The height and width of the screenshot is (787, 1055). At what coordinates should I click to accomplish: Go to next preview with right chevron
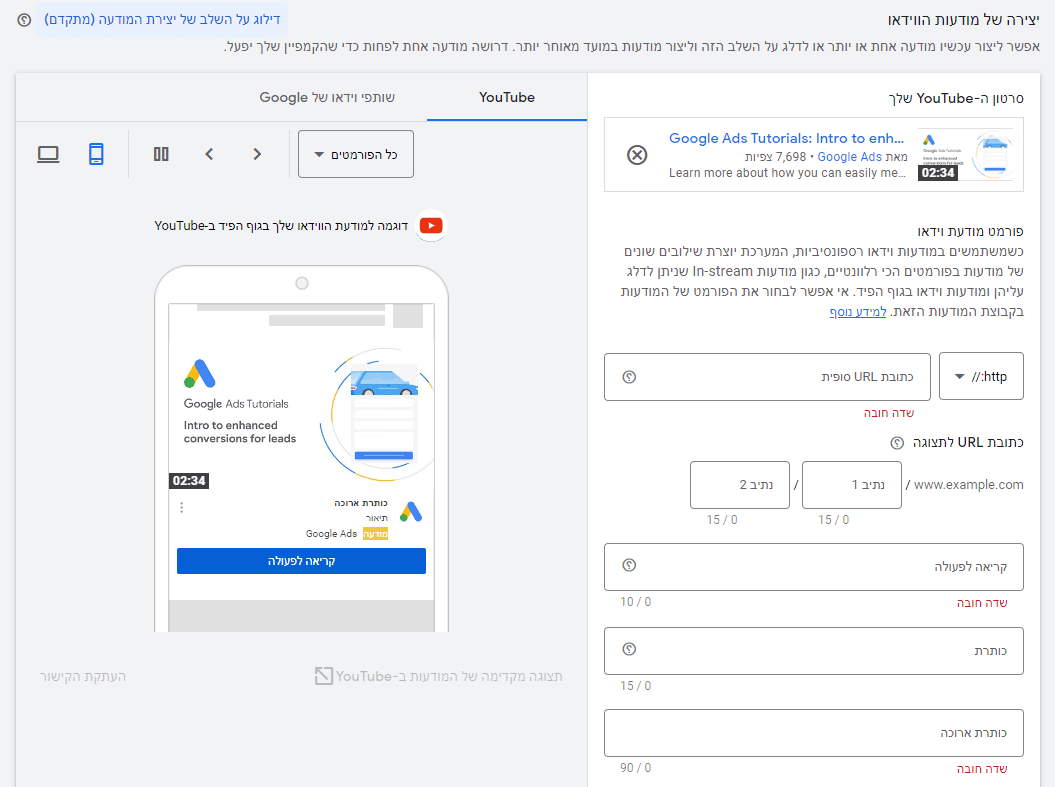click(x=257, y=154)
